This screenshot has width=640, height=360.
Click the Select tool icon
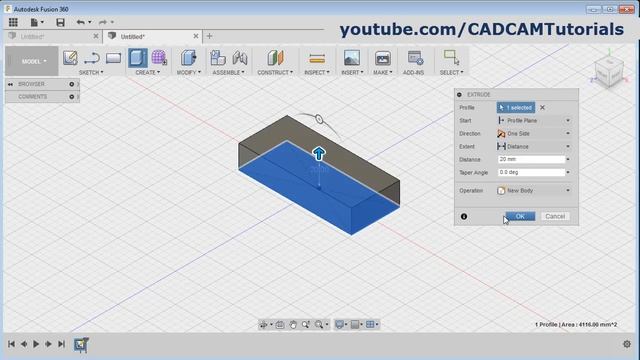point(451,58)
